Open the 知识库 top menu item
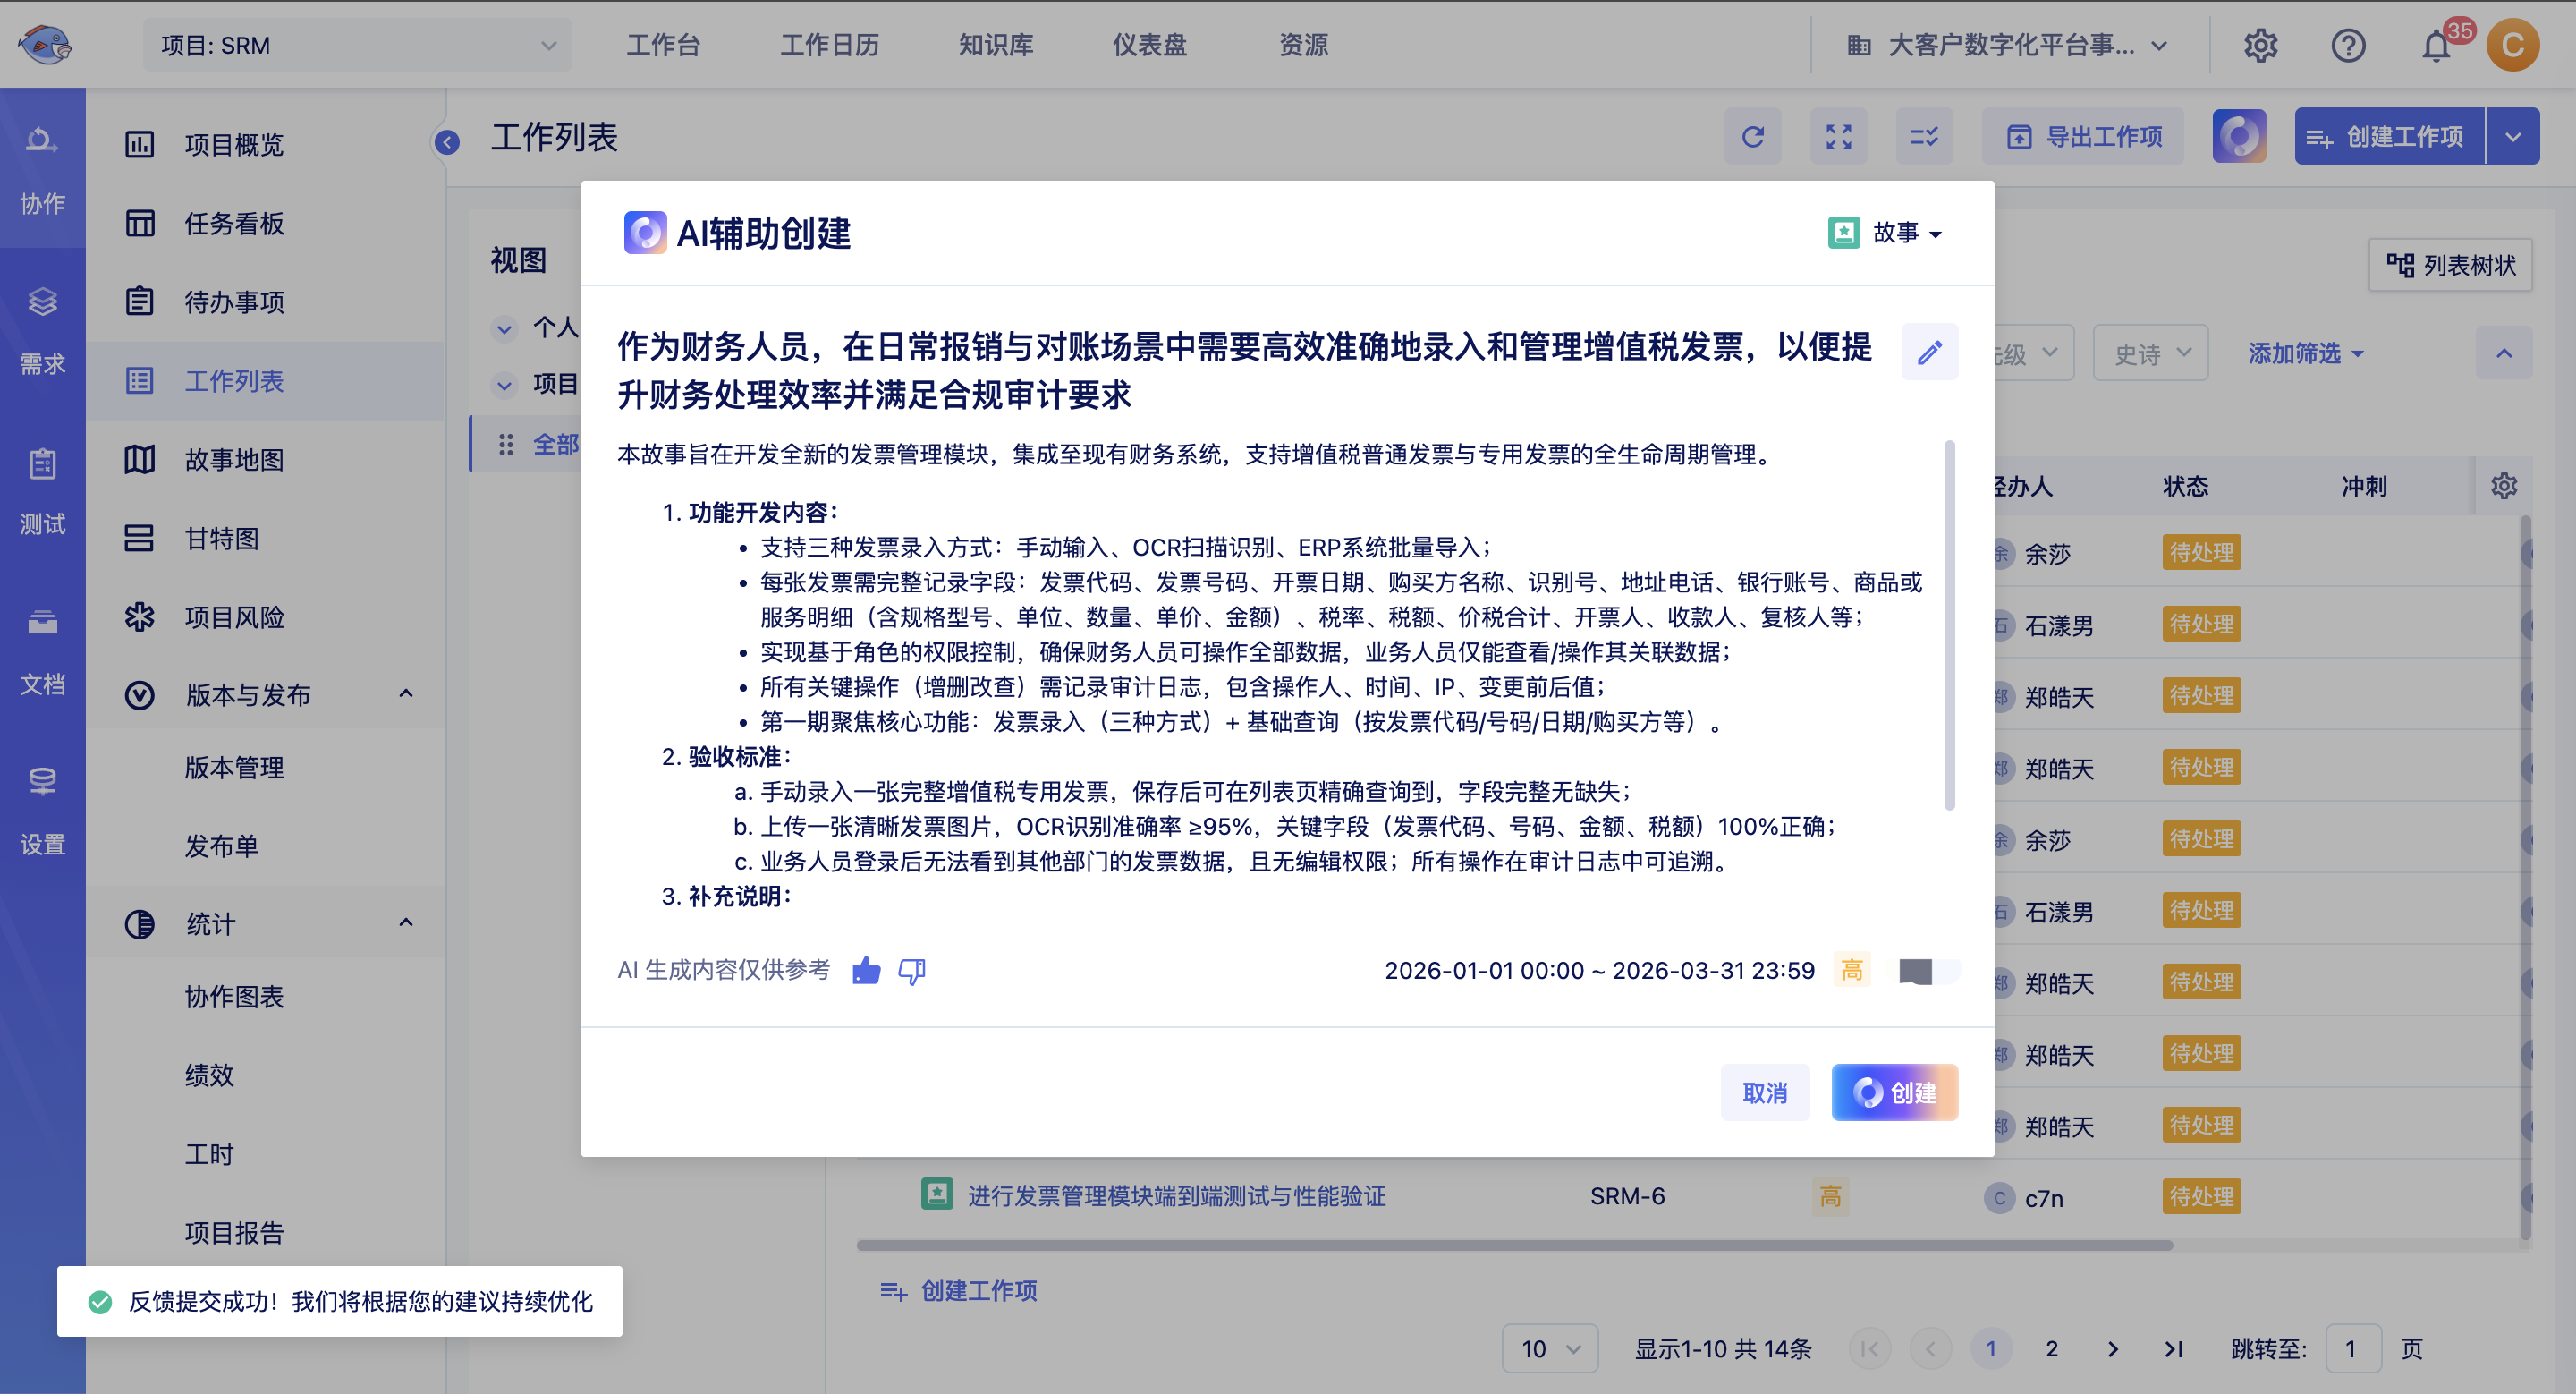The width and height of the screenshot is (2576, 1394). tap(995, 46)
